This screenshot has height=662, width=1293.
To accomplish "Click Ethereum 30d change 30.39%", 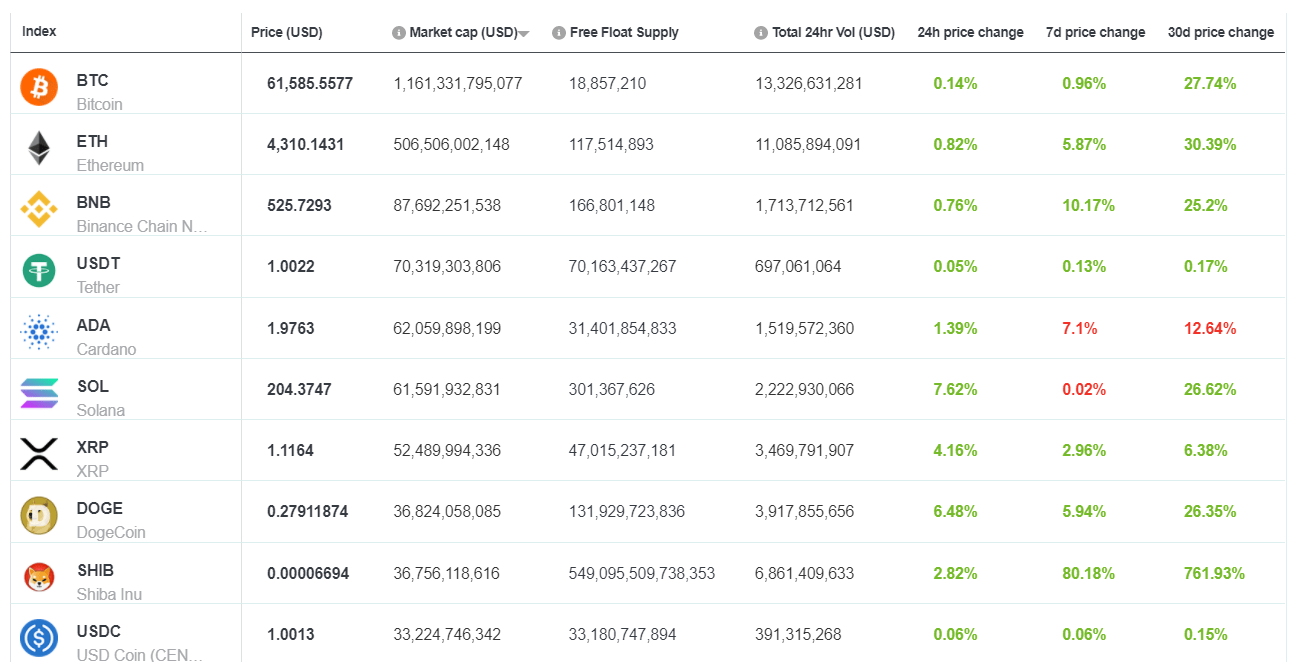I will 1210,144.
